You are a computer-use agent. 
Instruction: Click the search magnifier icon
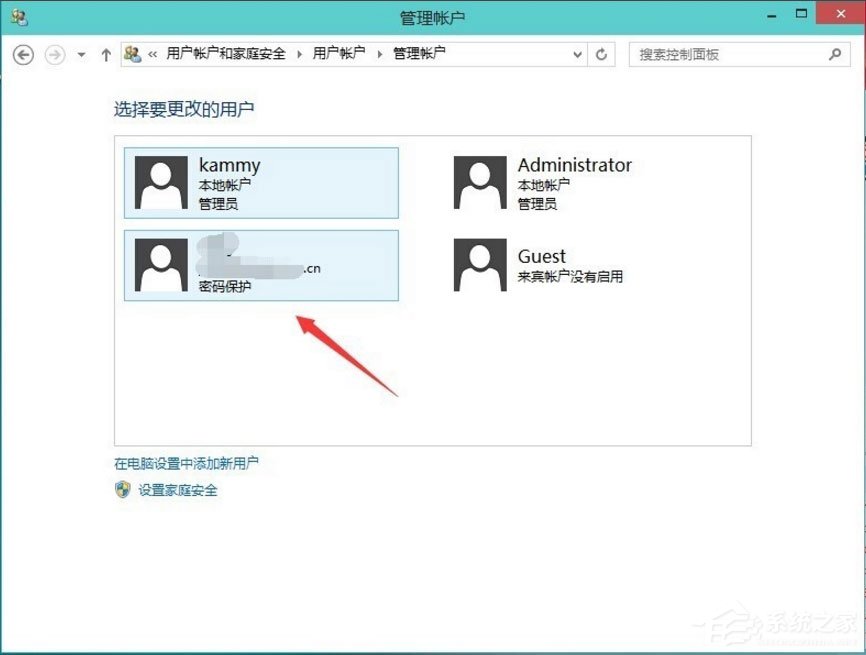834,54
